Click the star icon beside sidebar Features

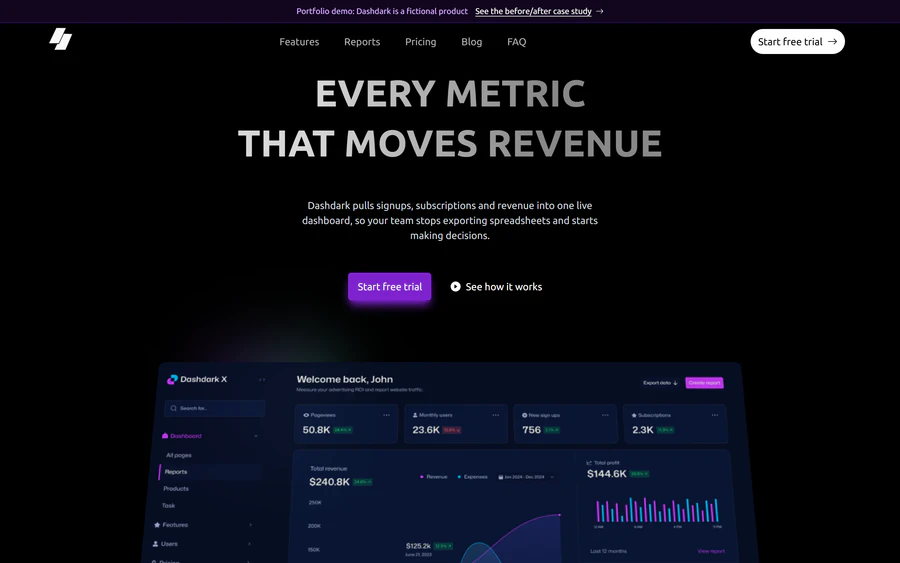(157, 525)
